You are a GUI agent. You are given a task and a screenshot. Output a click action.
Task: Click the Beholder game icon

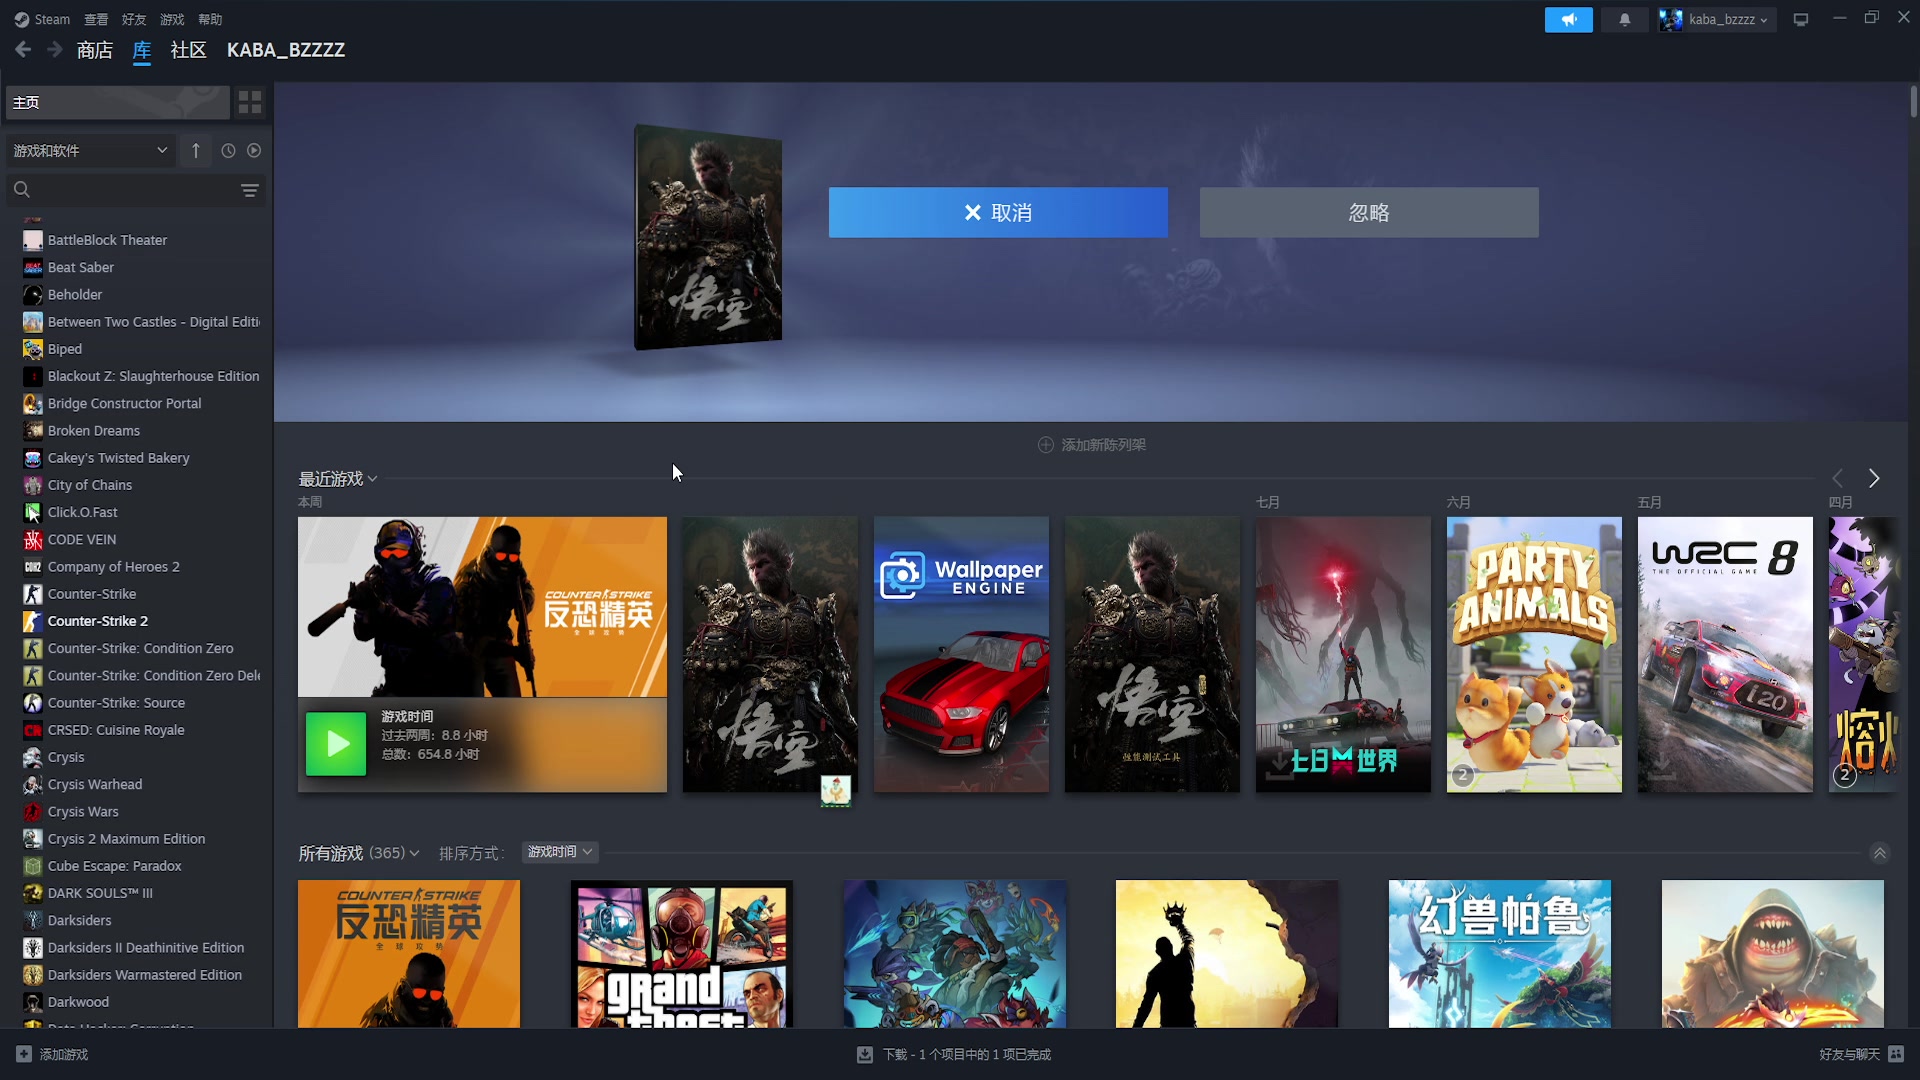tap(33, 295)
